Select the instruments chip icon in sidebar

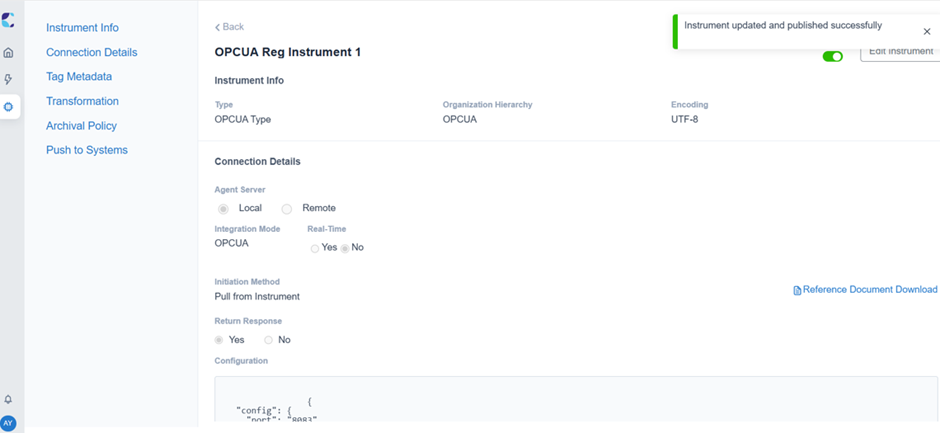tap(8, 107)
